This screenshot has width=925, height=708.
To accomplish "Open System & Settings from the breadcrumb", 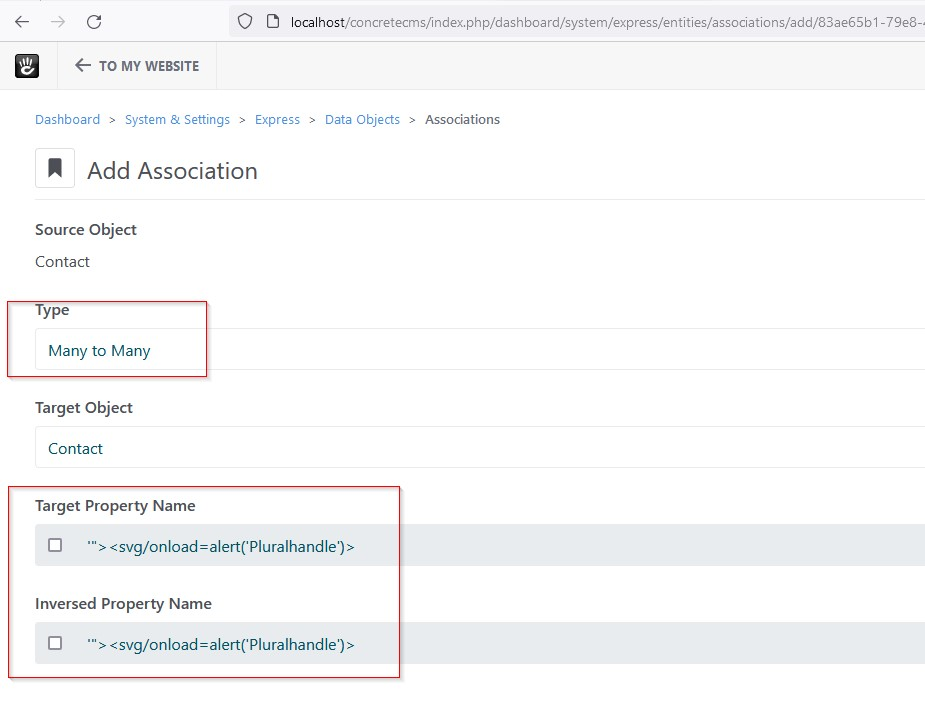I will [x=177, y=119].
